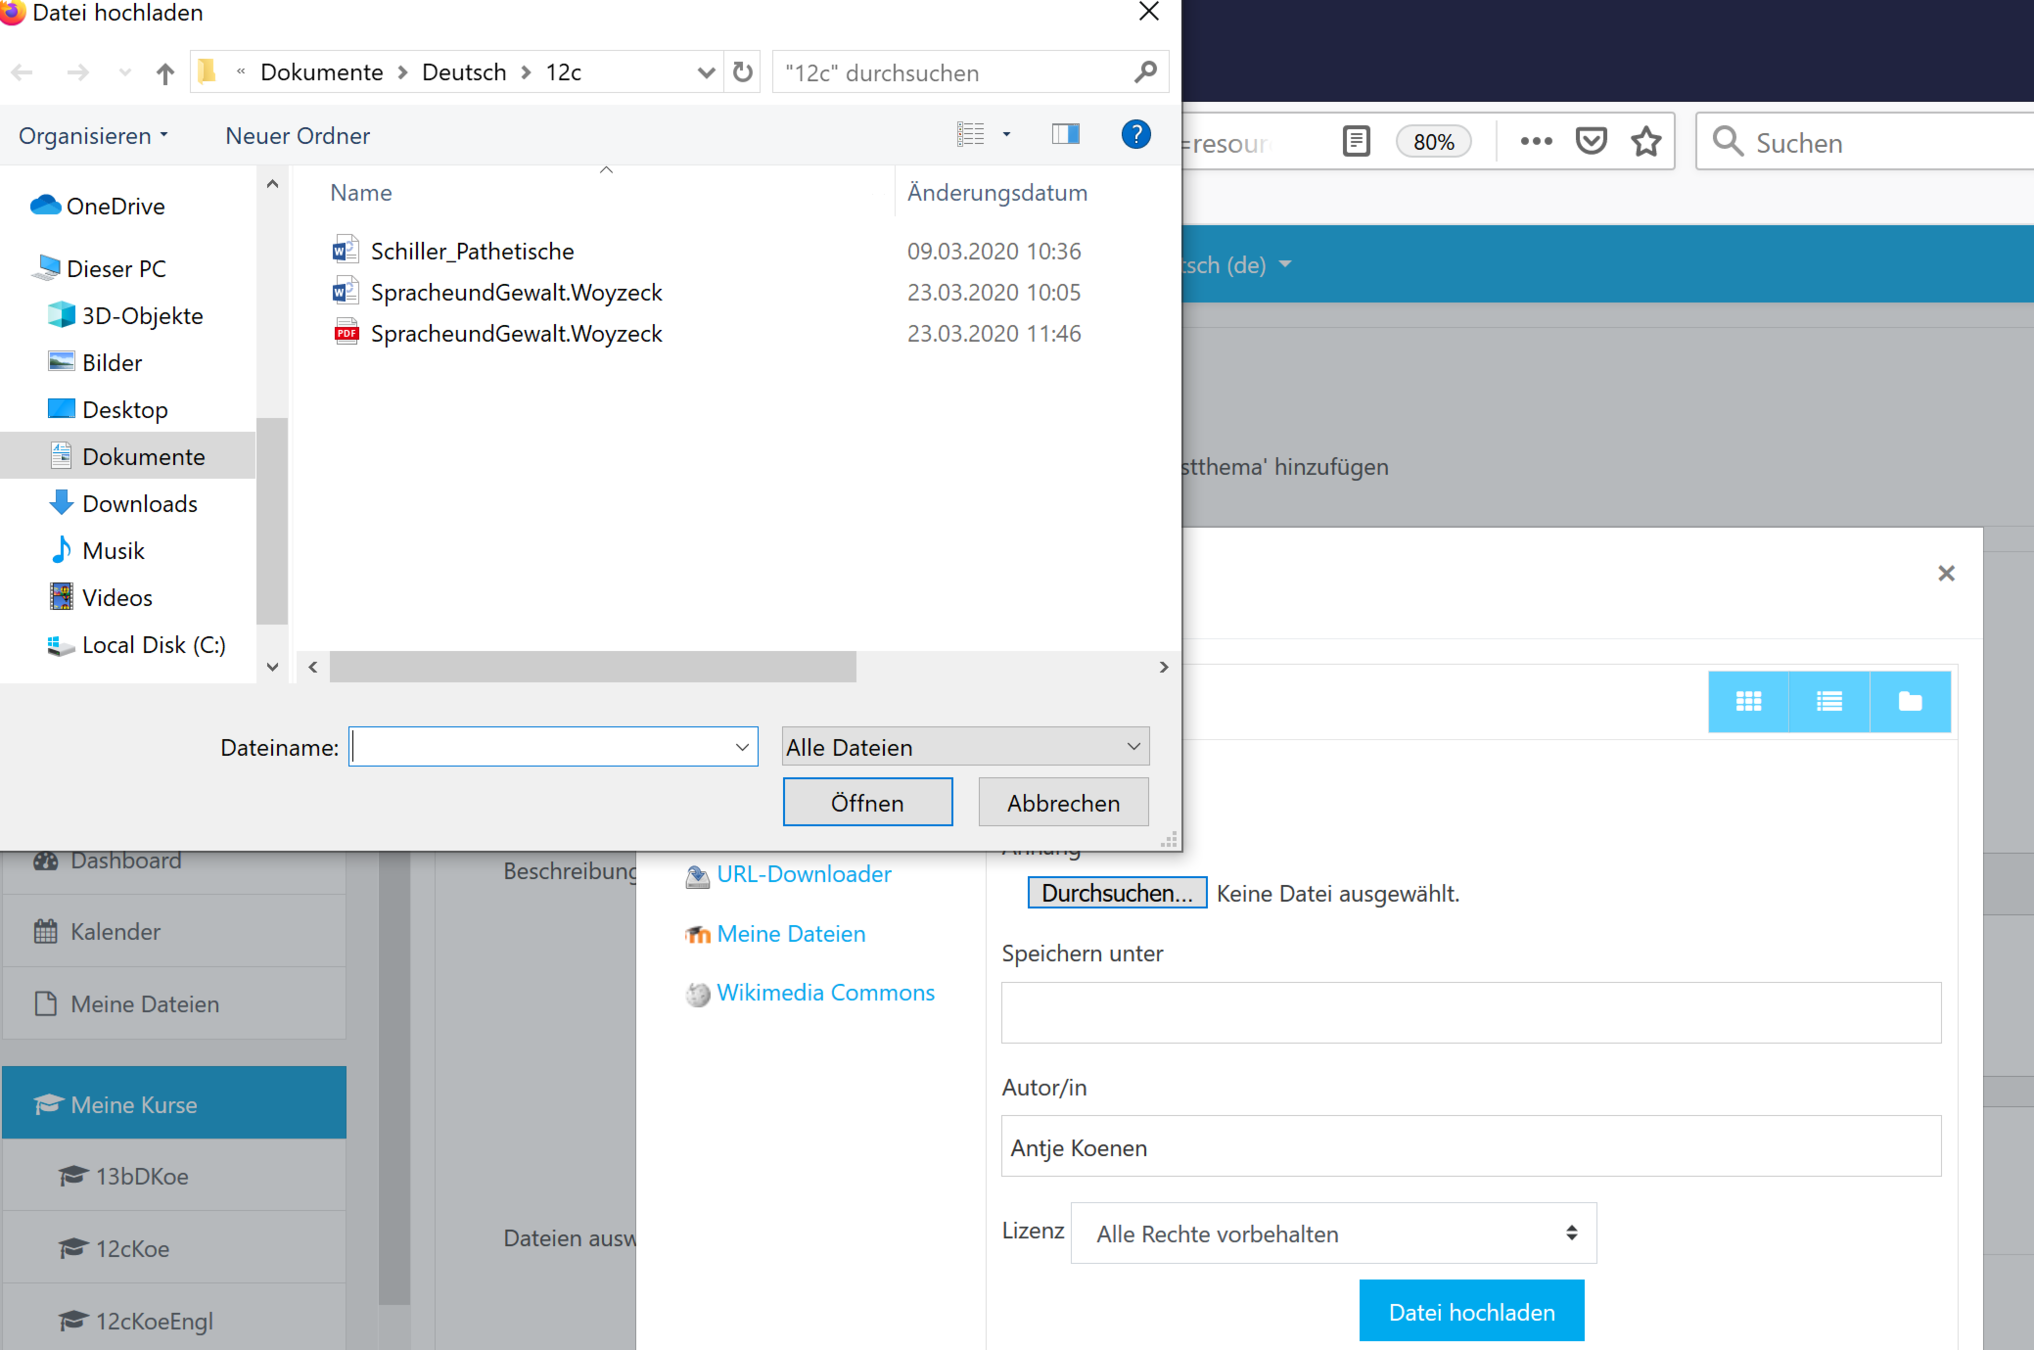Switch file picker to folder tree view
This screenshot has height=1350, width=2034.
1910,701
